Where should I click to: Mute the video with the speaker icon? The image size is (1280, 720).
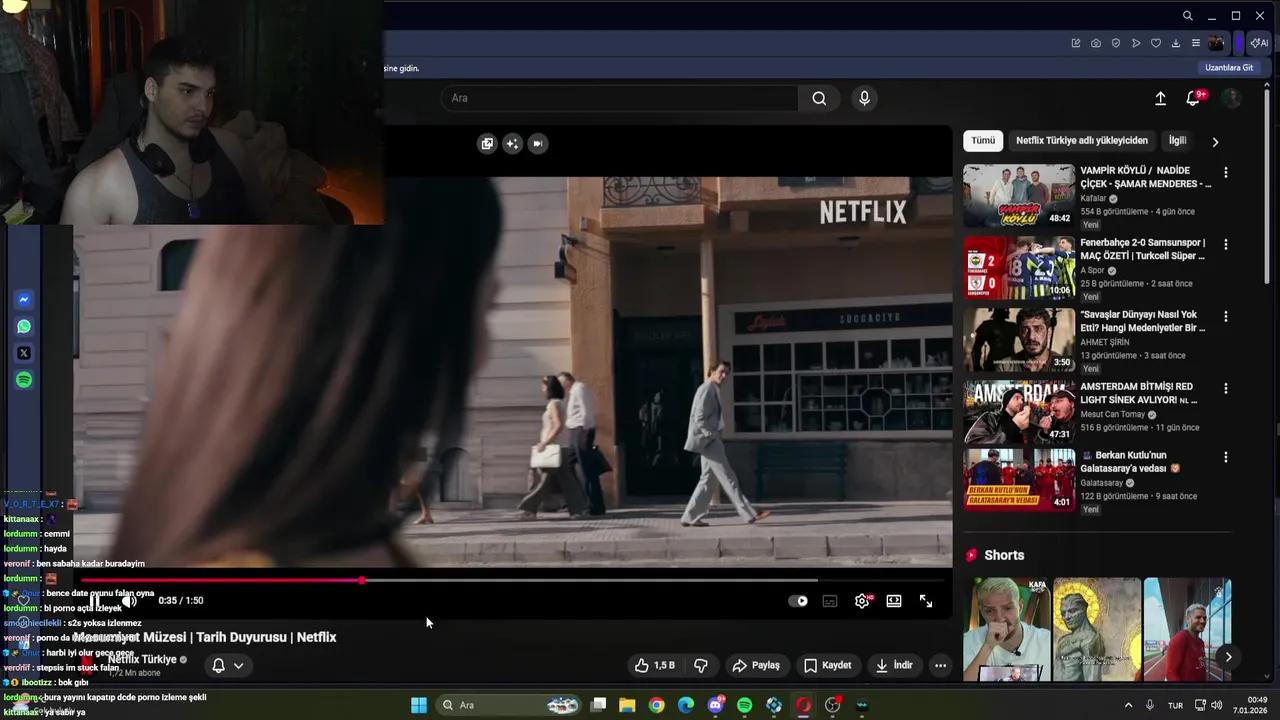click(129, 601)
